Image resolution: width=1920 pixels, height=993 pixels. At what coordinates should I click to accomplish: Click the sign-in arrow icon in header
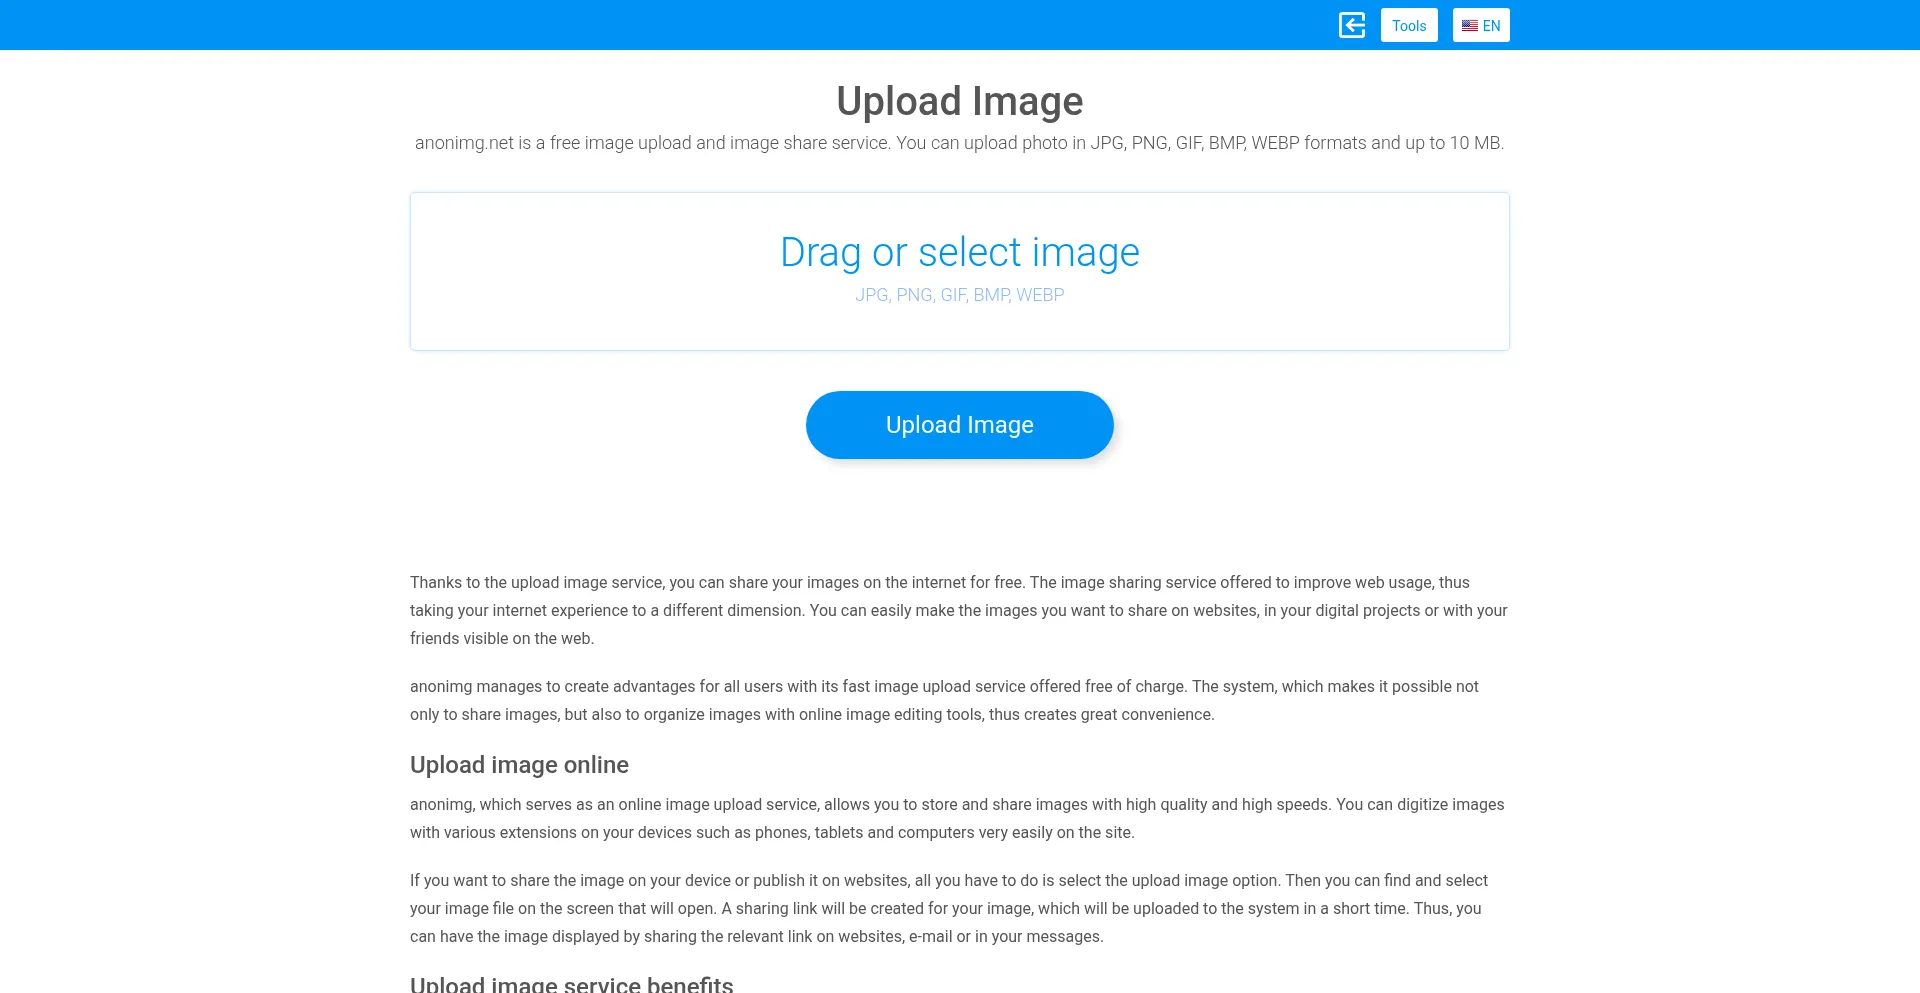[x=1352, y=25]
